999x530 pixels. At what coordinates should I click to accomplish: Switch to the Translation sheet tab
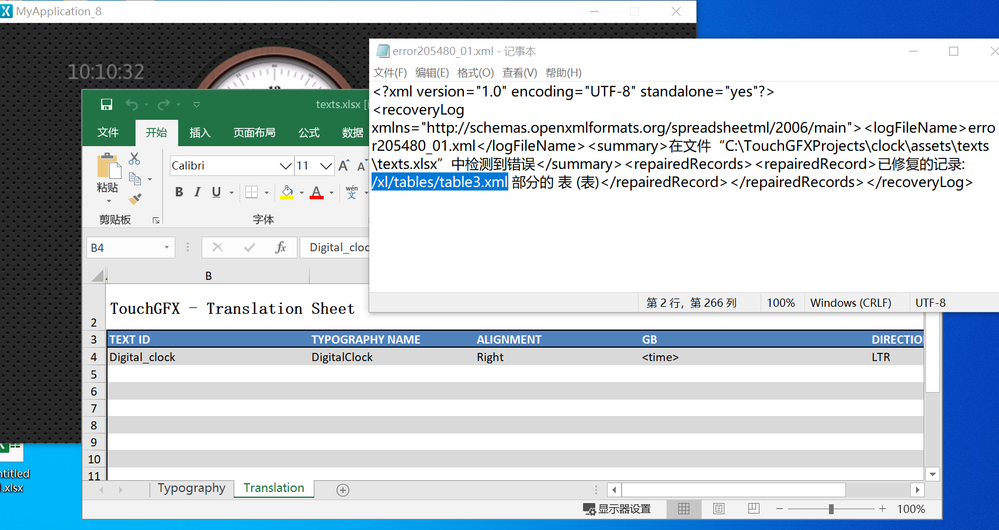[274, 488]
